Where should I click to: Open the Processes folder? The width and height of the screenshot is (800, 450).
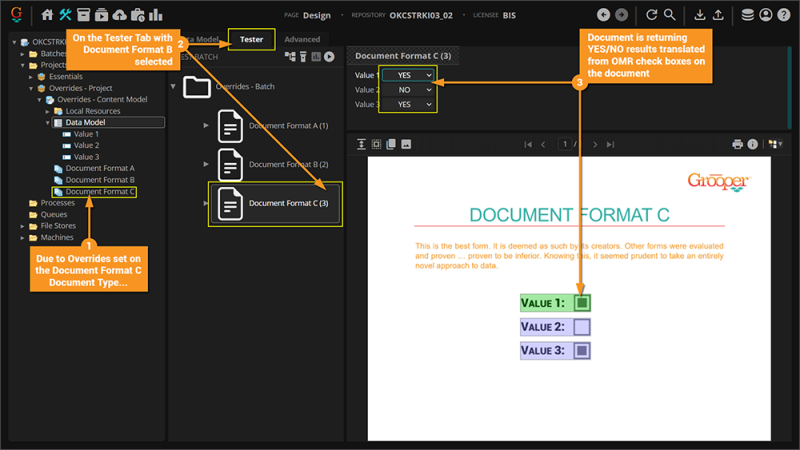point(57,203)
